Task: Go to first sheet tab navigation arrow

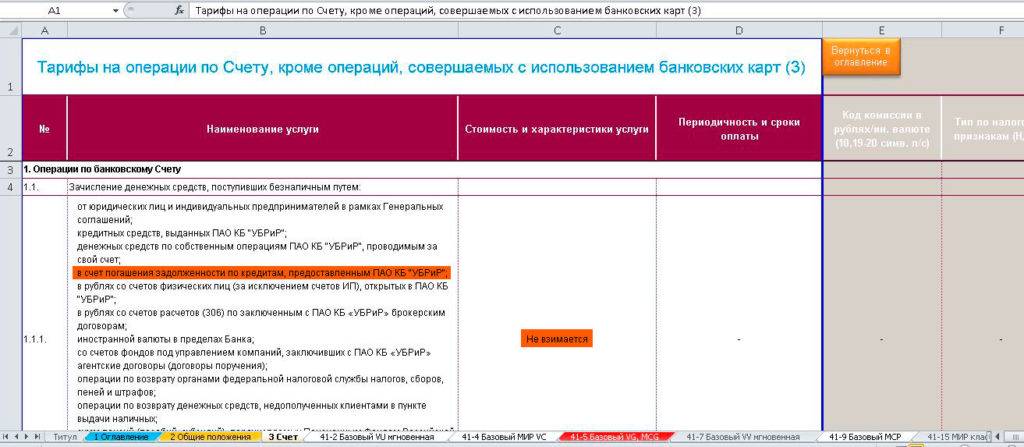Action: 7,437
